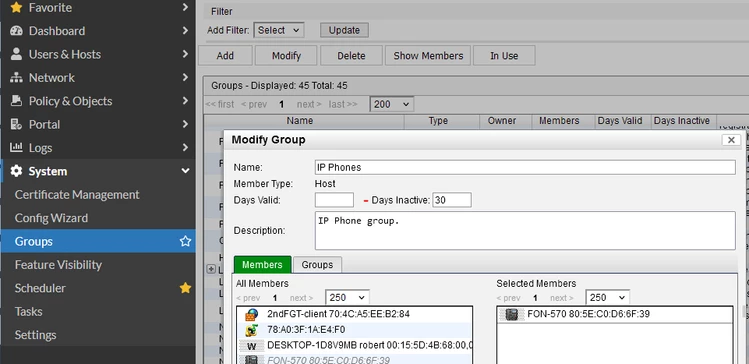Select 78:A0:3F:1A:E4:F0 row in All Members

click(x=354, y=330)
